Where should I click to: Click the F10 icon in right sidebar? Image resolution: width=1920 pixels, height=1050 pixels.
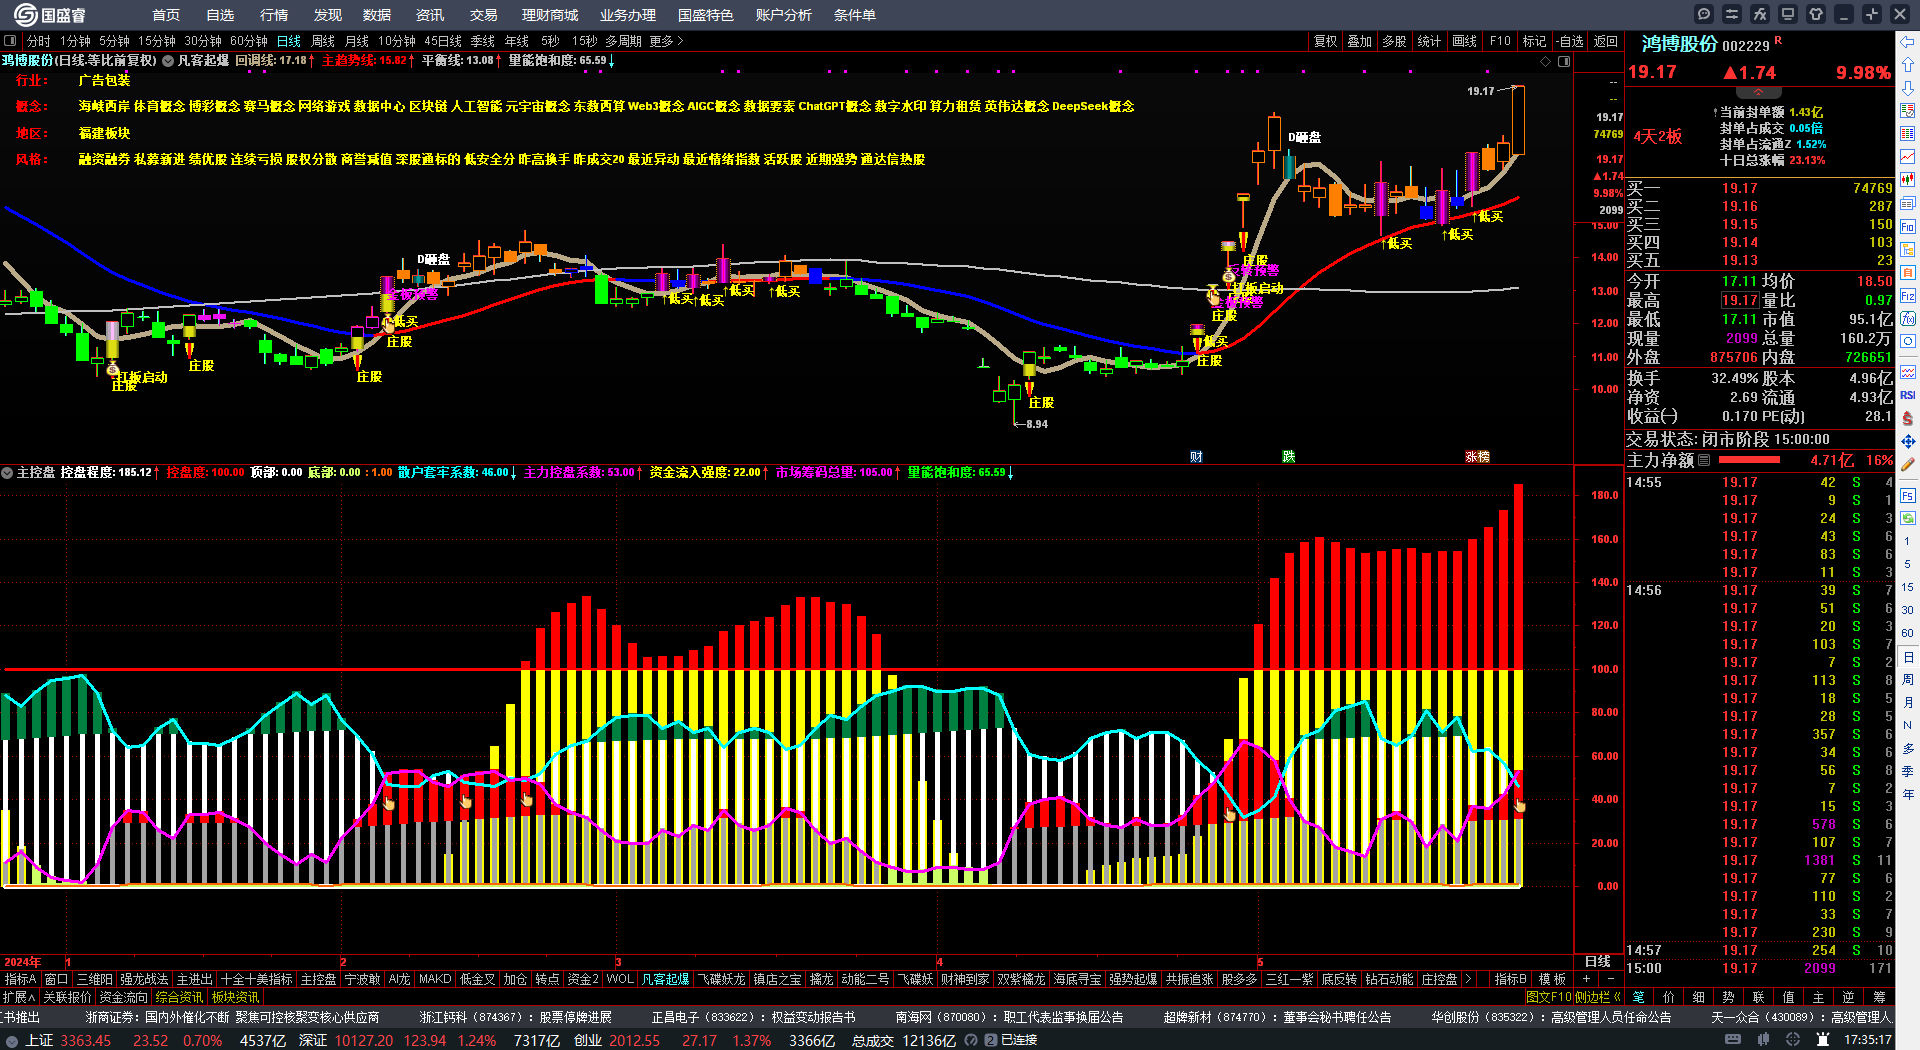click(x=1908, y=227)
